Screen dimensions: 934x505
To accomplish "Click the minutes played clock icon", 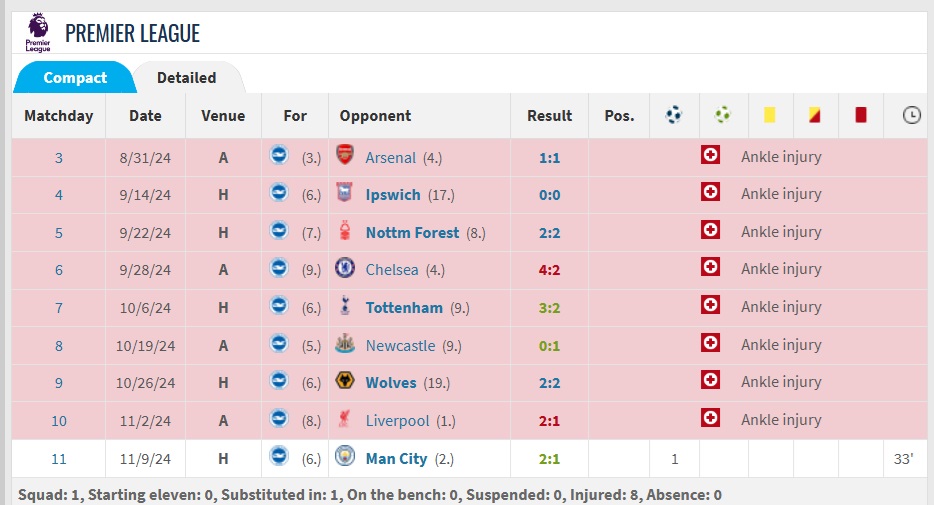I will [x=911, y=115].
